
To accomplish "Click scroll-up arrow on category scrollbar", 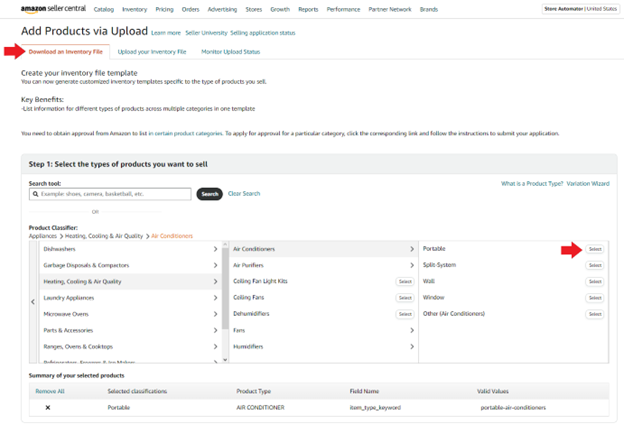I will (225, 244).
